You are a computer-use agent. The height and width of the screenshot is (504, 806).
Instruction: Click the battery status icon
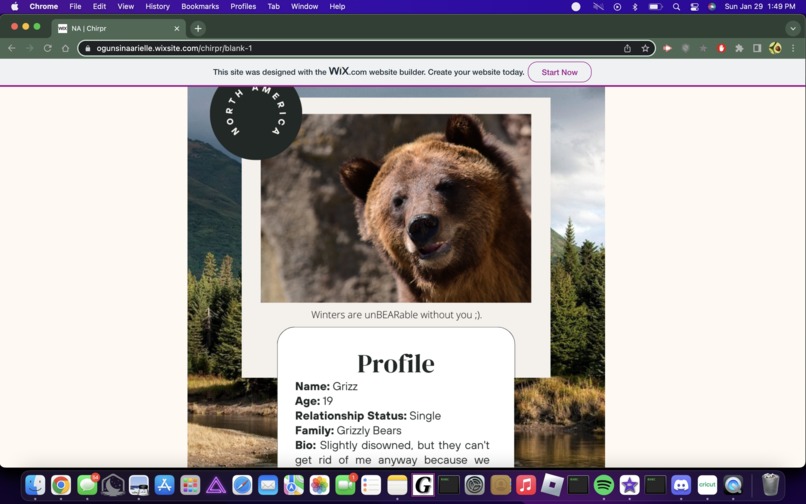pos(655,7)
